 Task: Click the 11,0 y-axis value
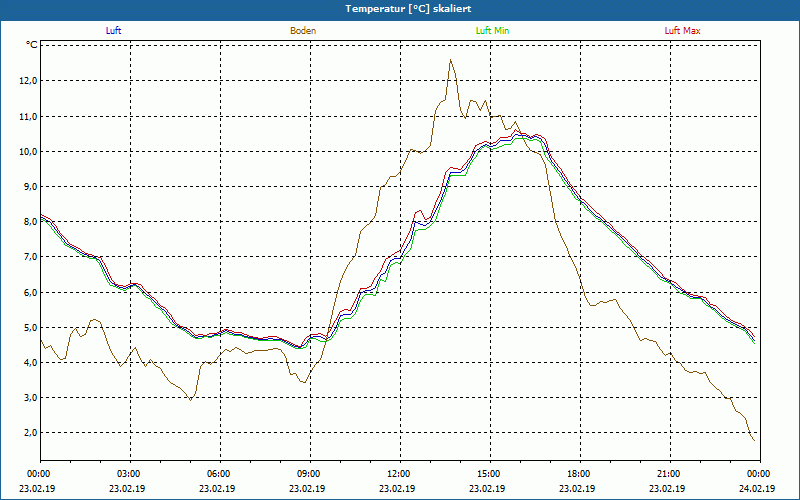click(29, 116)
